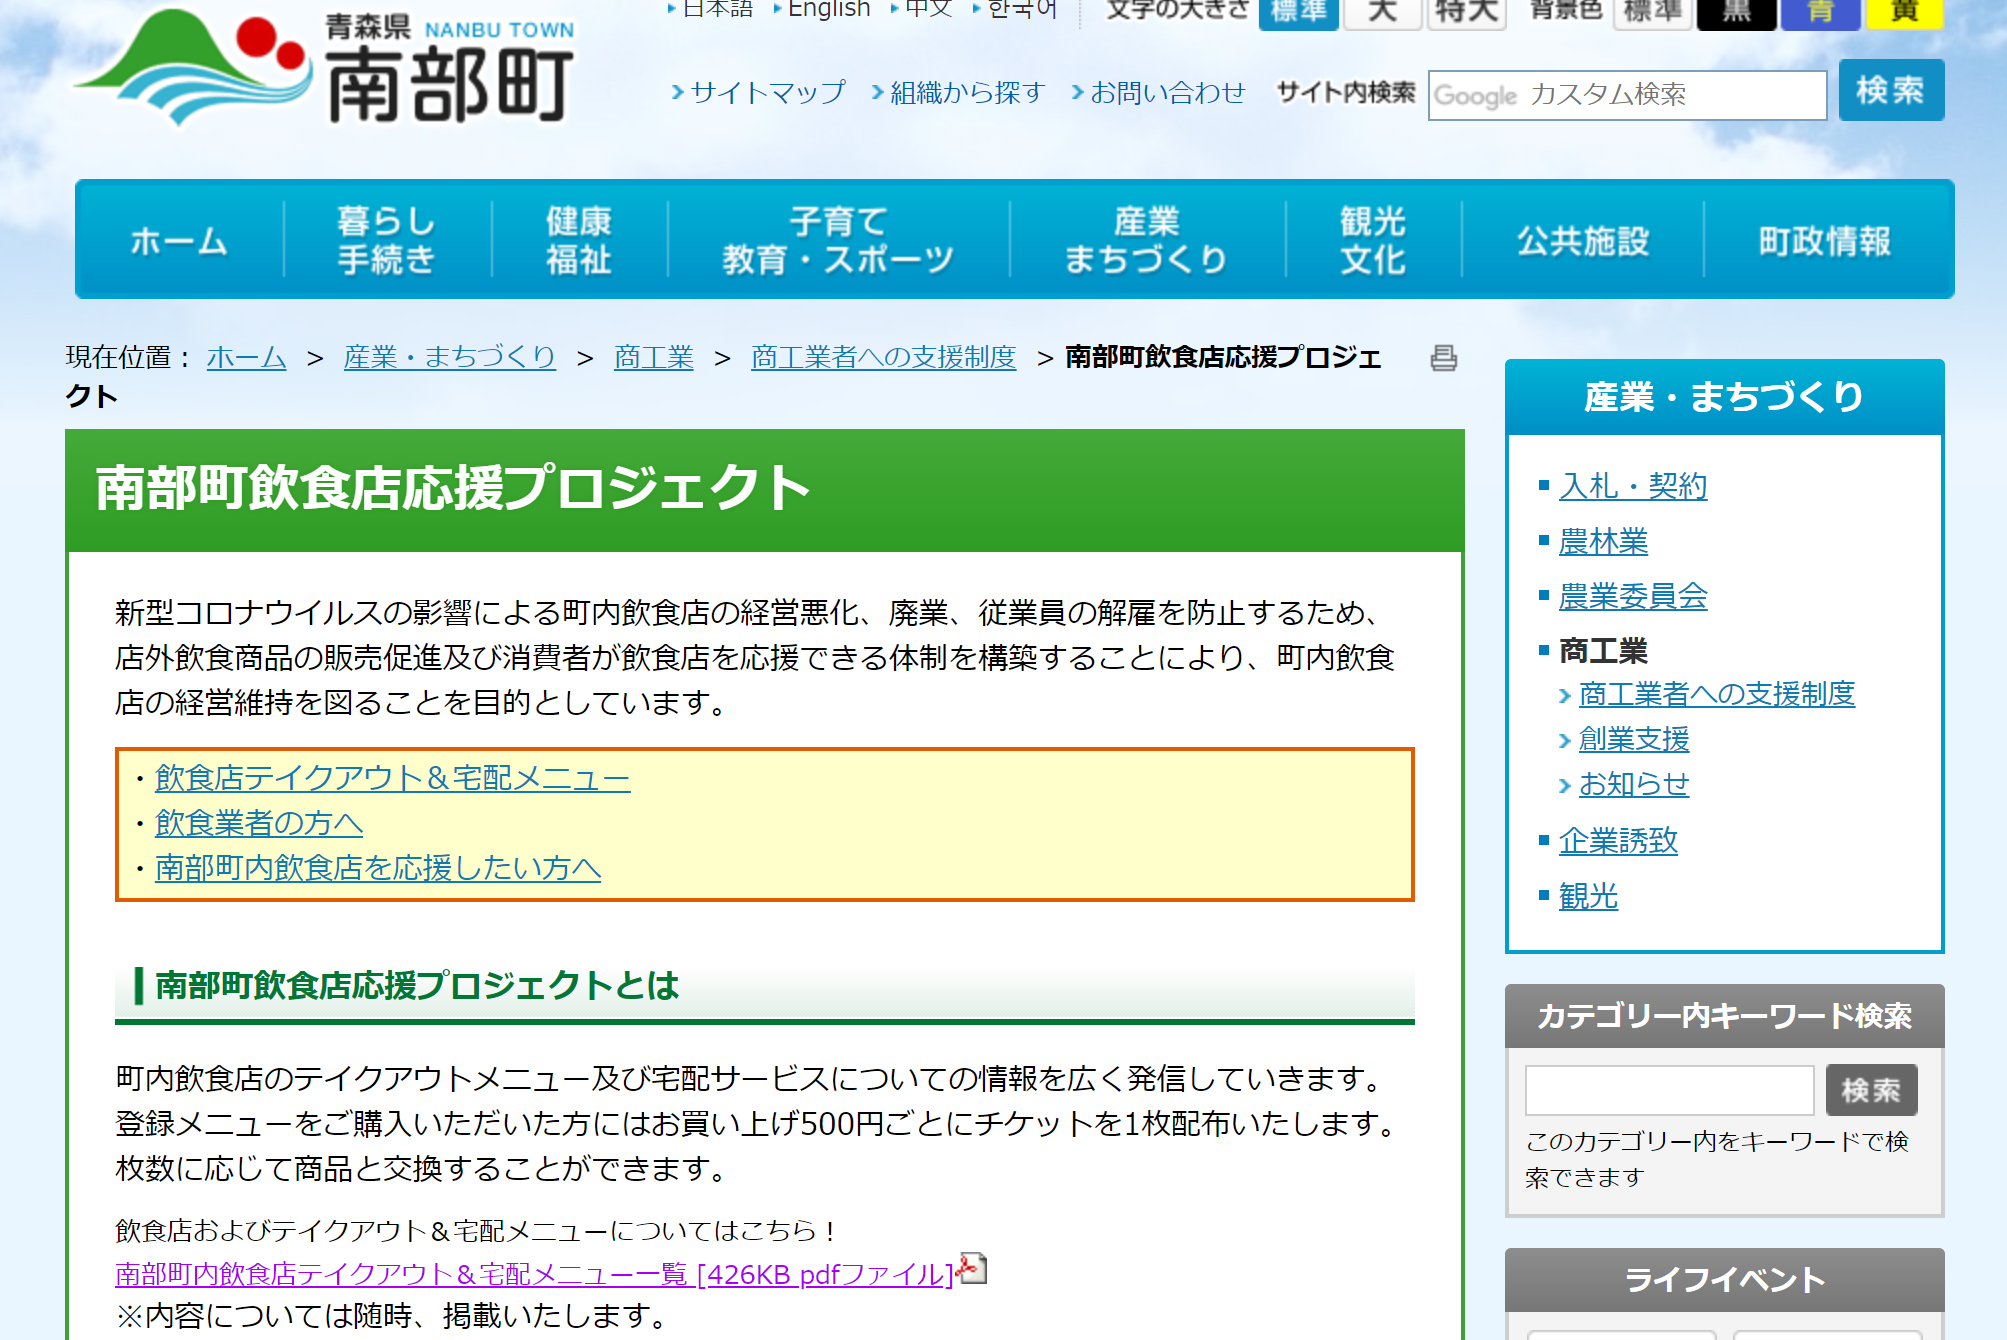Click the Google custom search field

pos(1626,95)
